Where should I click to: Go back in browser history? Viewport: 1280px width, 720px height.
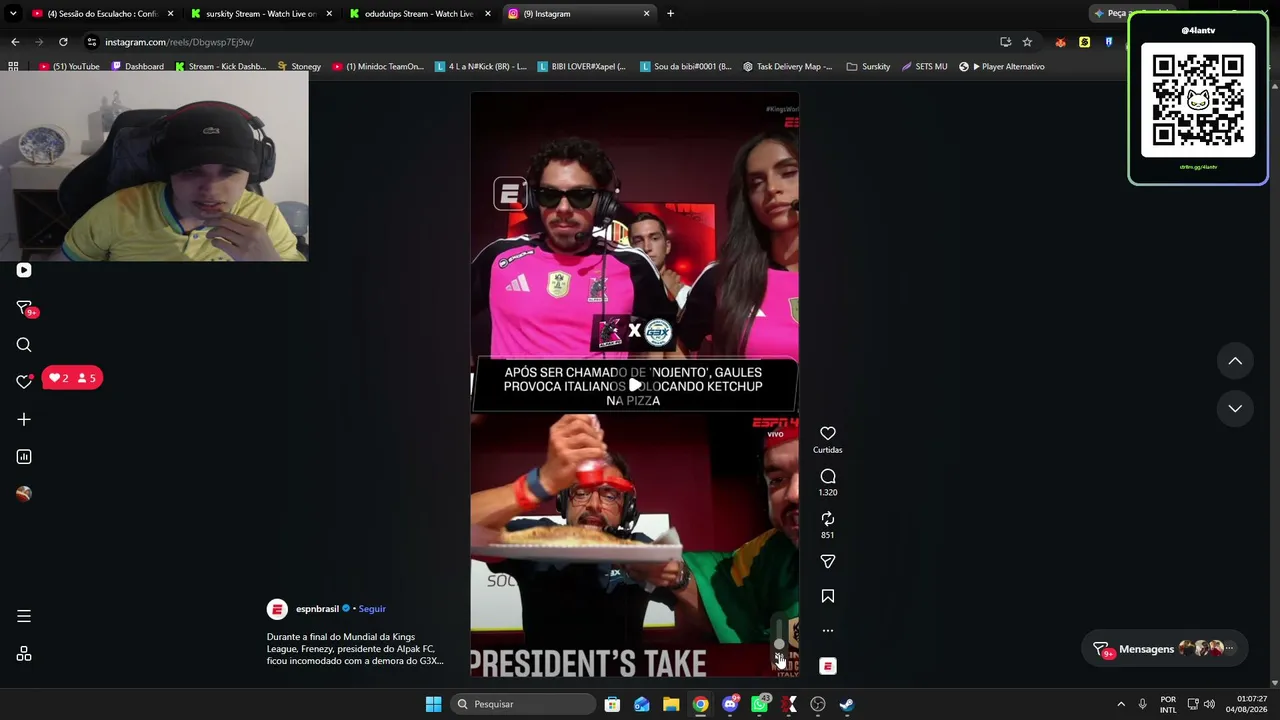tap(15, 42)
